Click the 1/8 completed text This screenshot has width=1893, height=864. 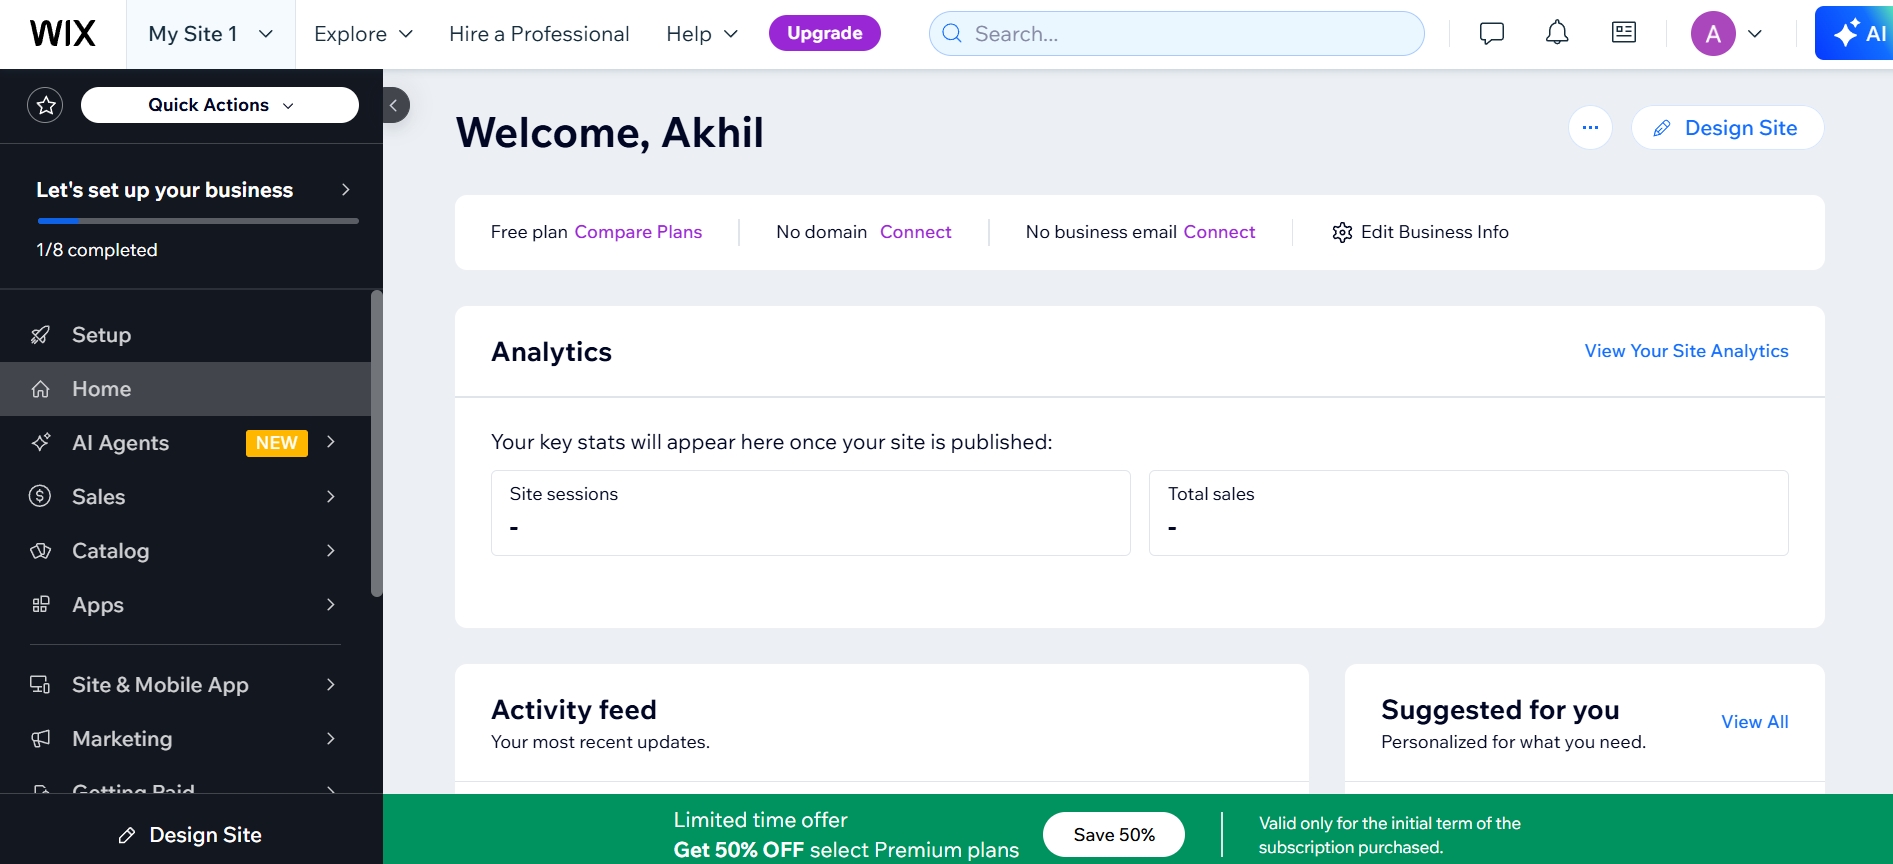click(x=97, y=250)
